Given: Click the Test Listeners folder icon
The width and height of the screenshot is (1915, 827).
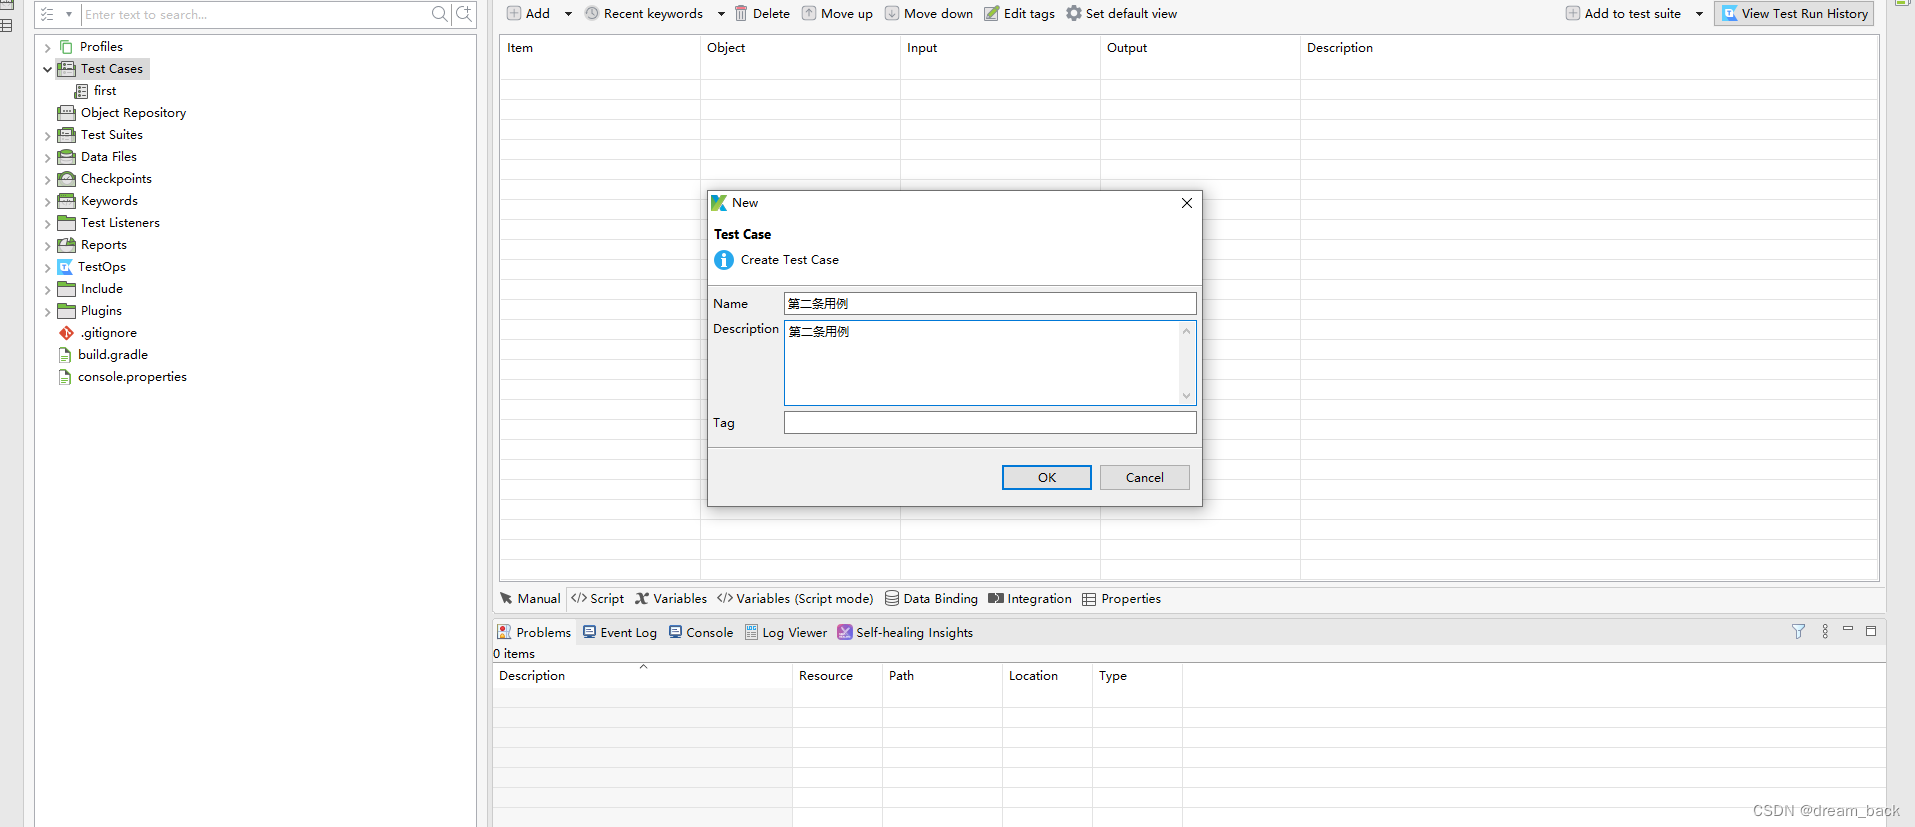Looking at the screenshot, I should point(67,223).
